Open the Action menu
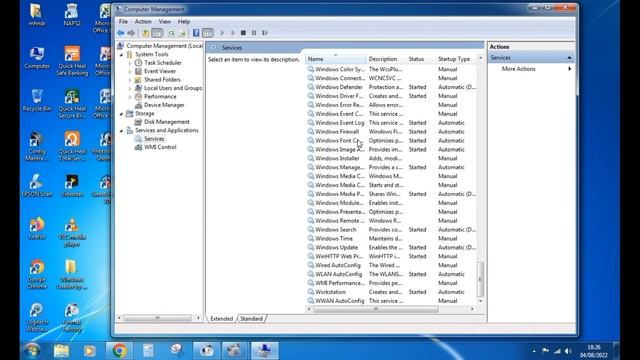The height and width of the screenshot is (360, 640). pos(143,21)
